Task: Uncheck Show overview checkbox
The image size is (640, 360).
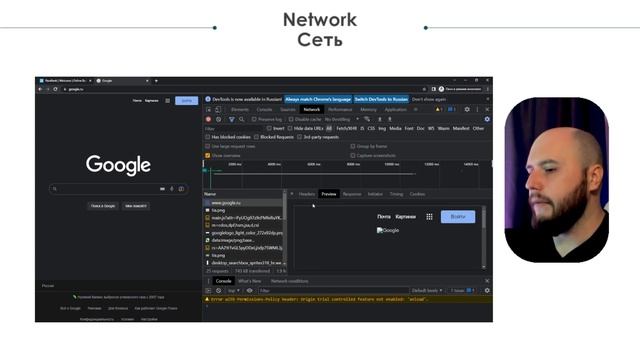Action: [208, 156]
